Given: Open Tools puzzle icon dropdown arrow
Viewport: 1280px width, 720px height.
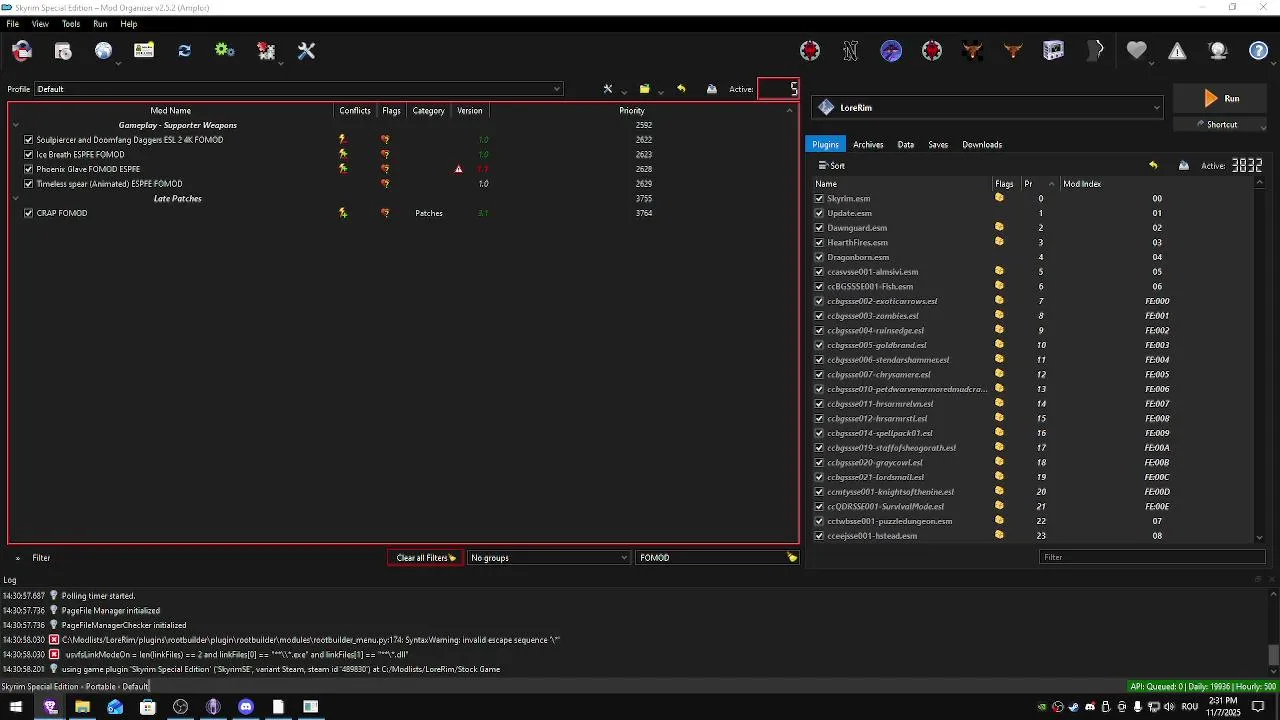Looking at the screenshot, I should 280,63.
